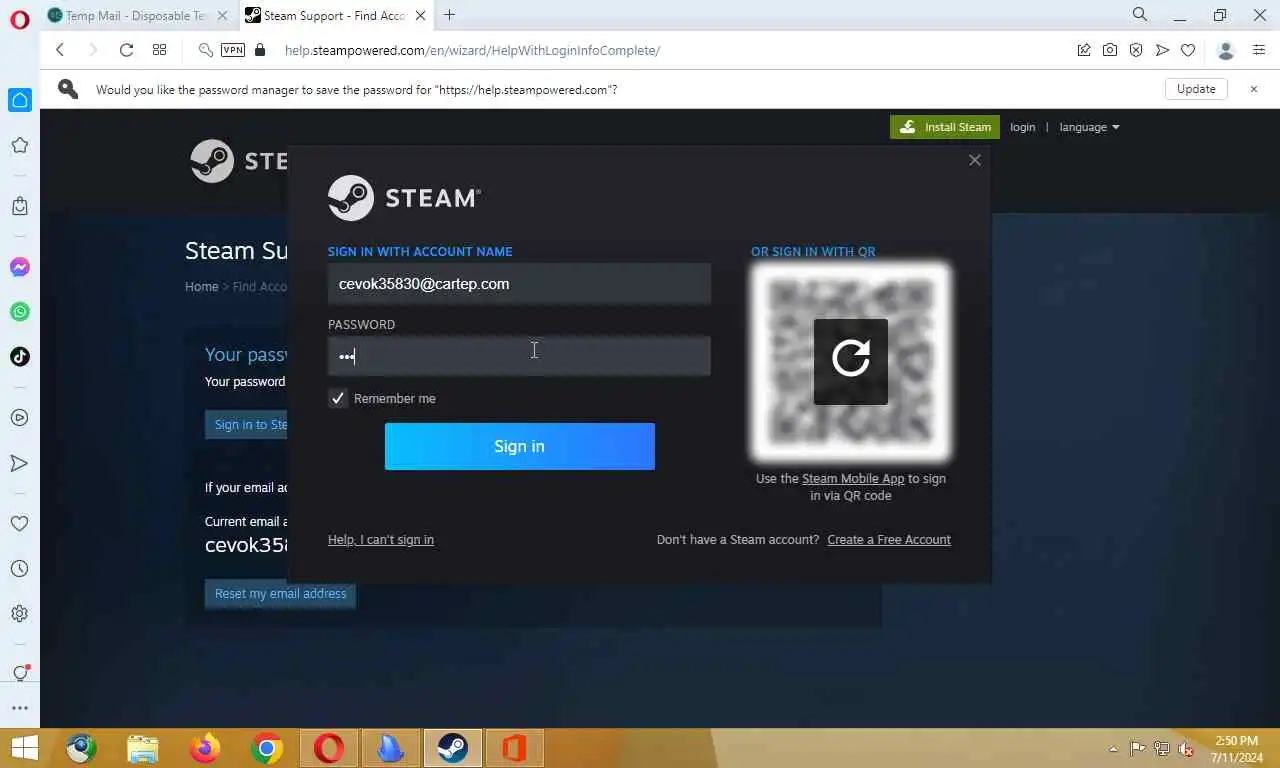
Task: Open Settings gear in Opera sidebar
Action: point(20,614)
